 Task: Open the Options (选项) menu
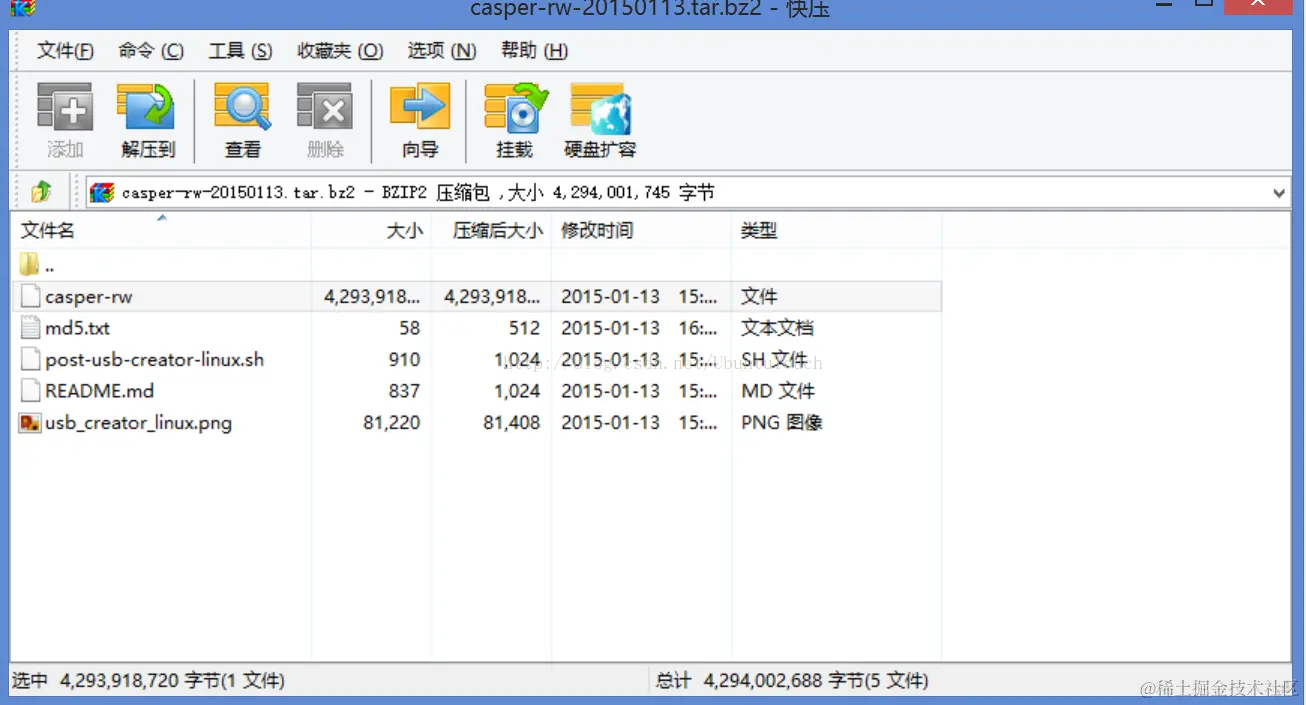point(442,50)
